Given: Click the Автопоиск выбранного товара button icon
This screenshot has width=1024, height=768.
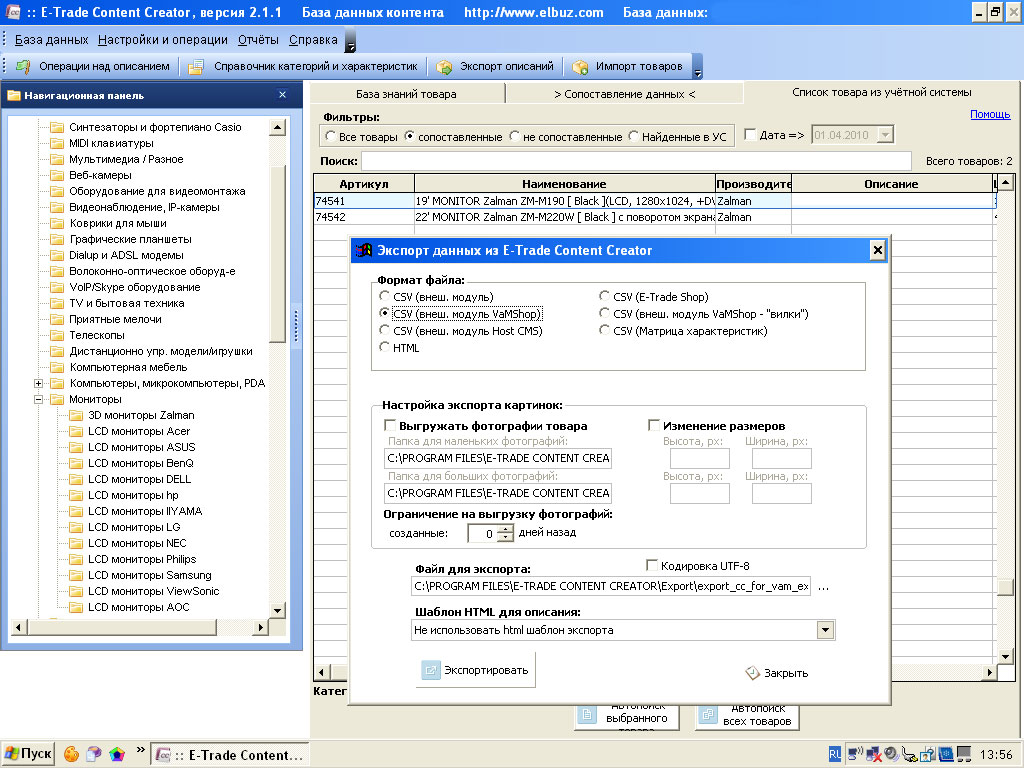Looking at the screenshot, I should (x=587, y=715).
